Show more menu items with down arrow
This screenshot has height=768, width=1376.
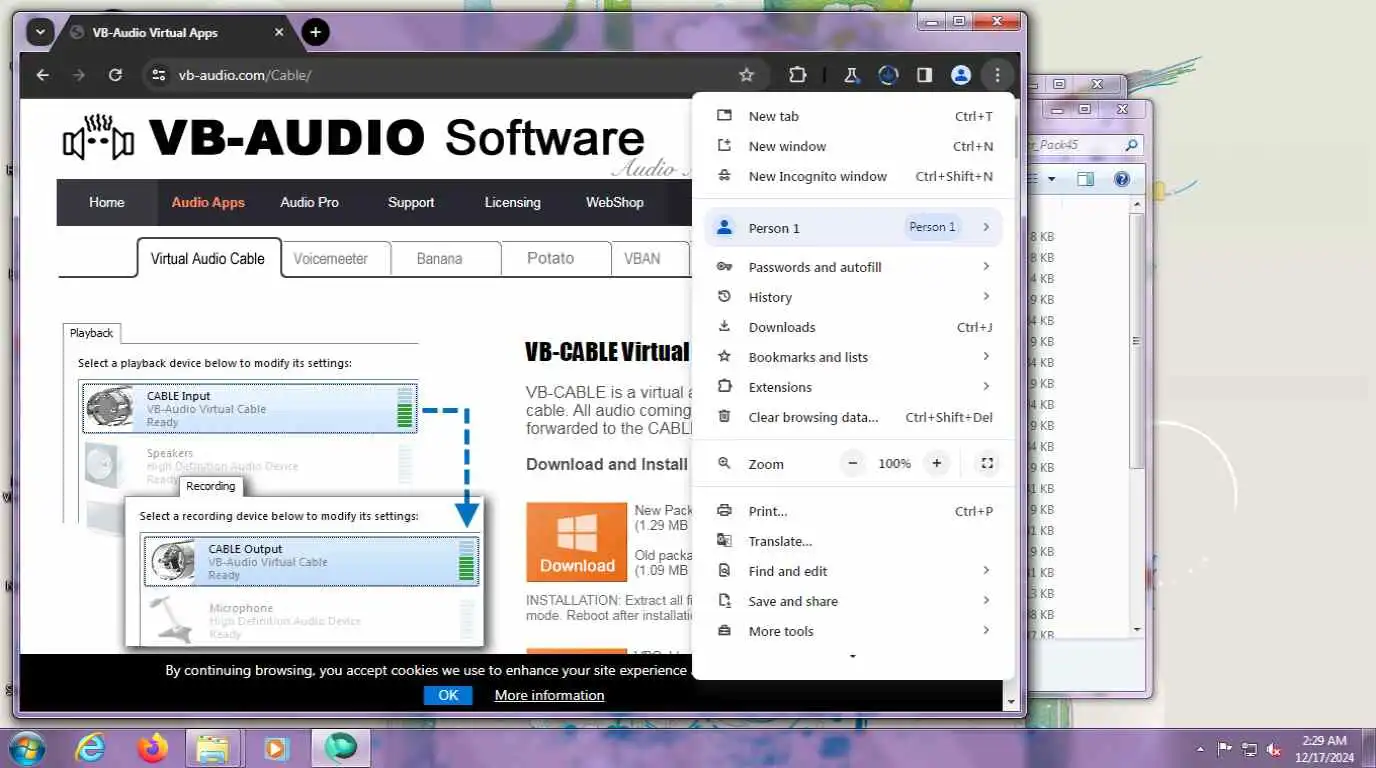(x=853, y=657)
